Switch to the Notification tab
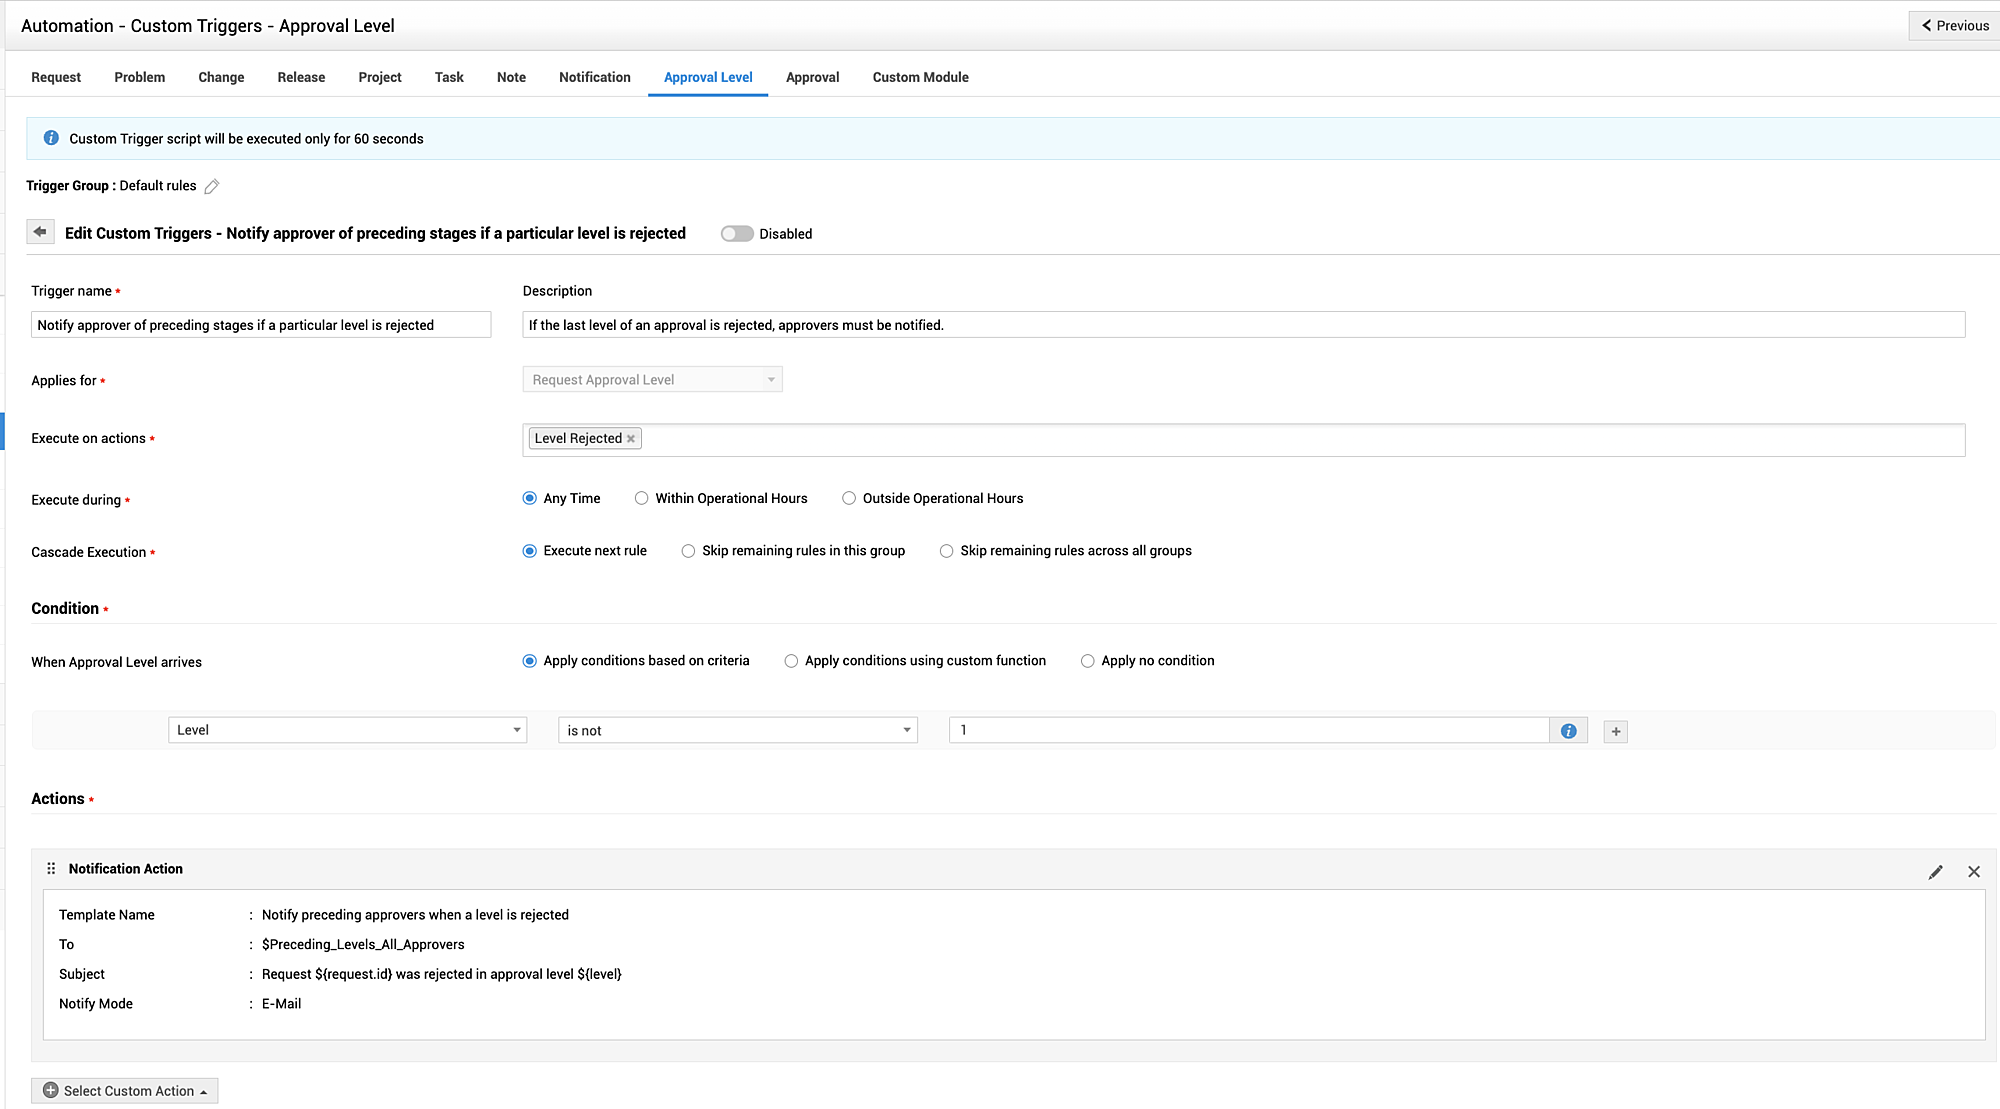 pyautogui.click(x=594, y=77)
